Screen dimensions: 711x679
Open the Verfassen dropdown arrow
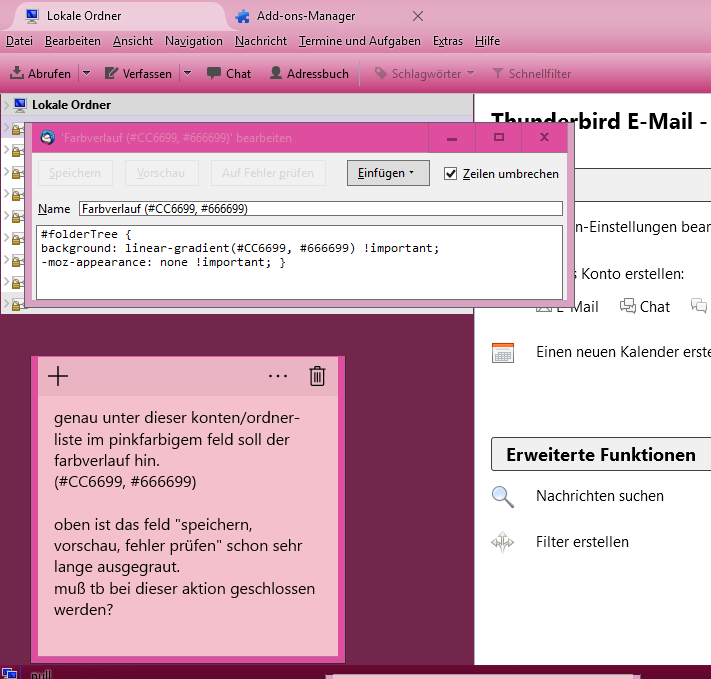click(187, 73)
